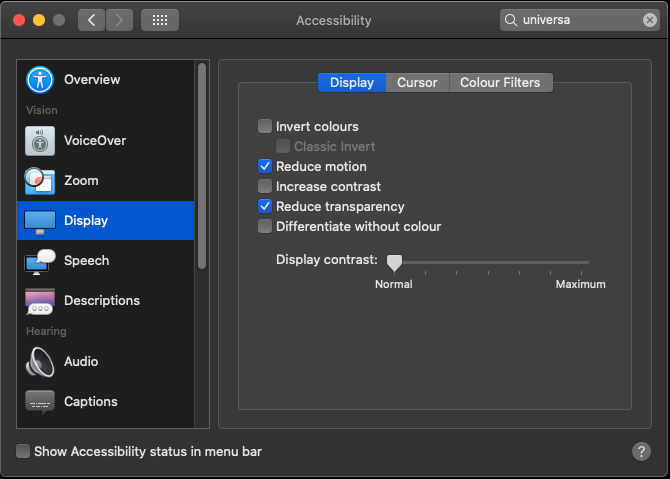Click the sidebar scrollbar thumb
Viewport: 670px width, 479px height.
point(202,166)
